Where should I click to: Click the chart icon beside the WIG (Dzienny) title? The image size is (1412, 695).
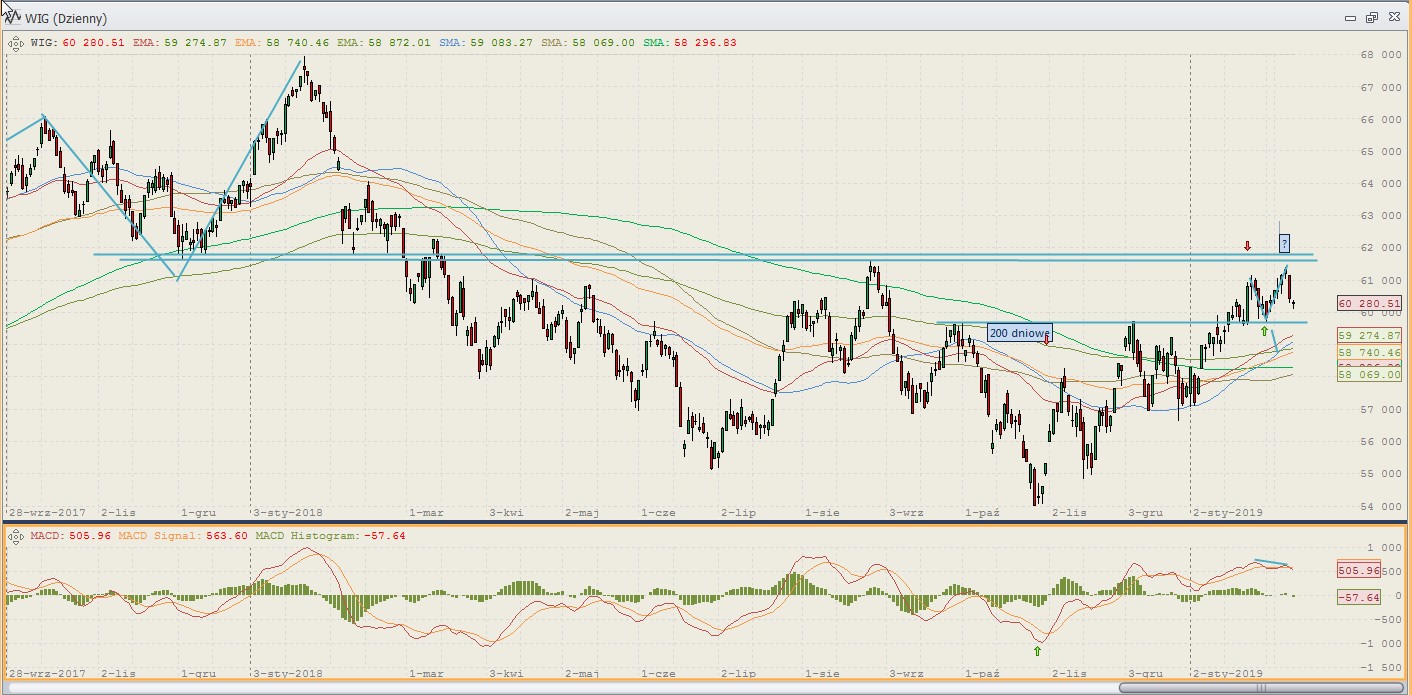point(11,17)
